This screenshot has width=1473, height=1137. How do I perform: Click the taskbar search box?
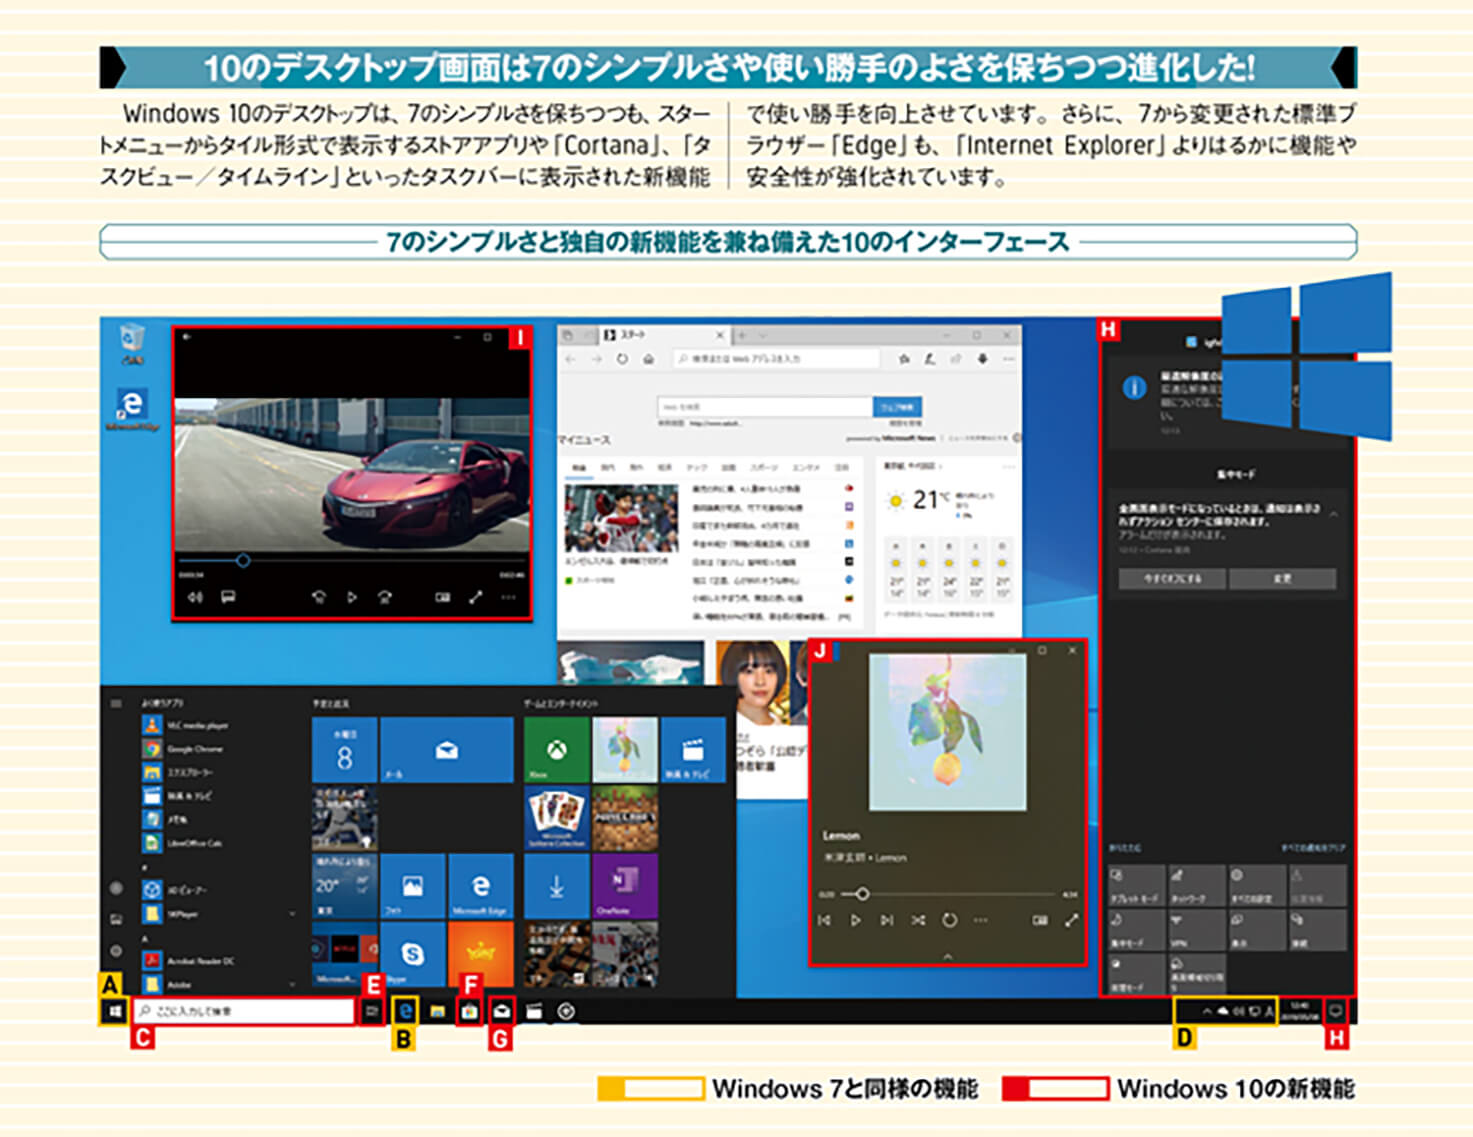(245, 1012)
